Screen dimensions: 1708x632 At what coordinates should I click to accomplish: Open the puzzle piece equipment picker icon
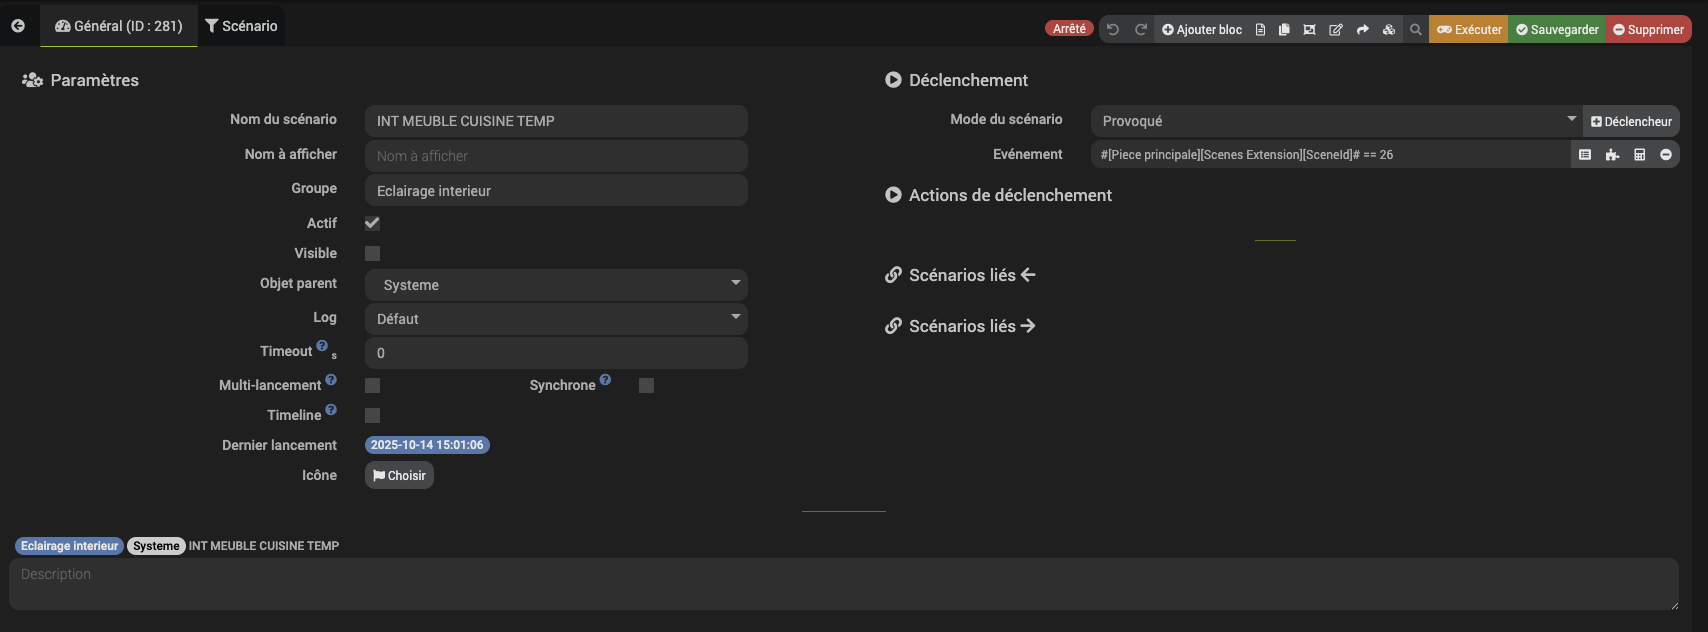(x=1612, y=155)
